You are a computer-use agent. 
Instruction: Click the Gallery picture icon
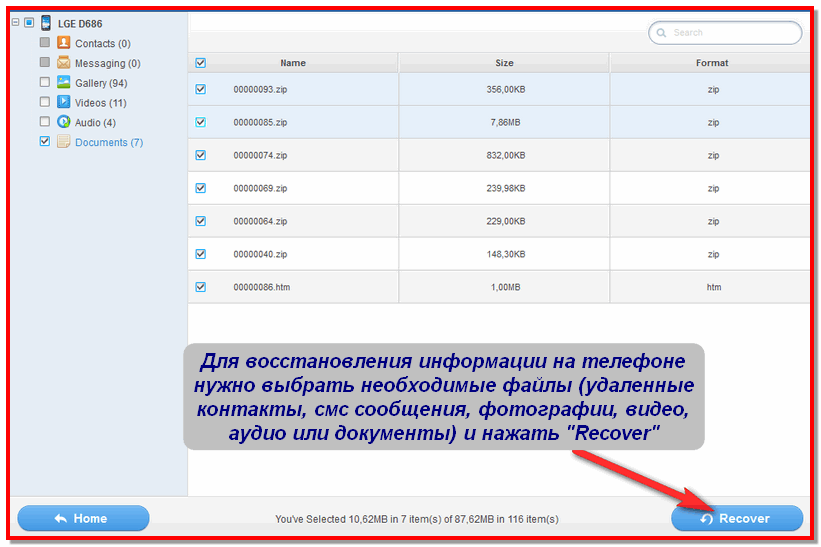[64, 83]
